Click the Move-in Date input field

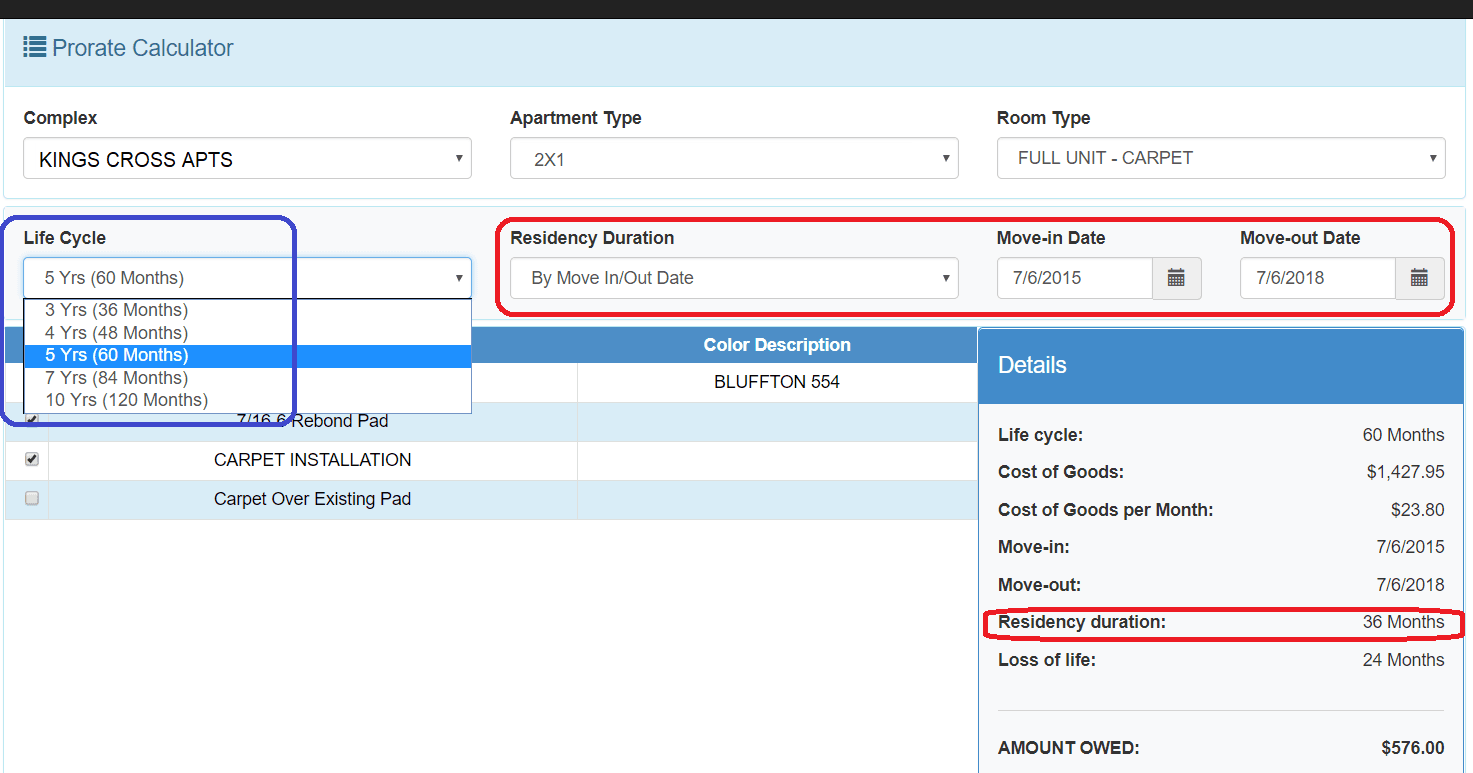(1075, 278)
